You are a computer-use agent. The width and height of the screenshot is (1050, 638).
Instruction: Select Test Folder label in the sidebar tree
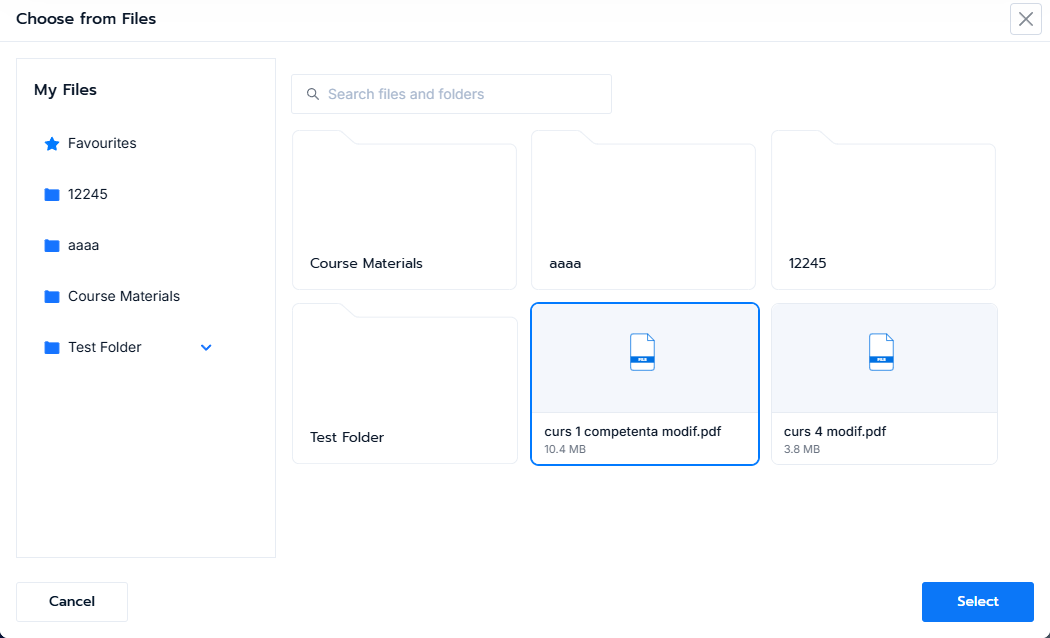[104, 347]
